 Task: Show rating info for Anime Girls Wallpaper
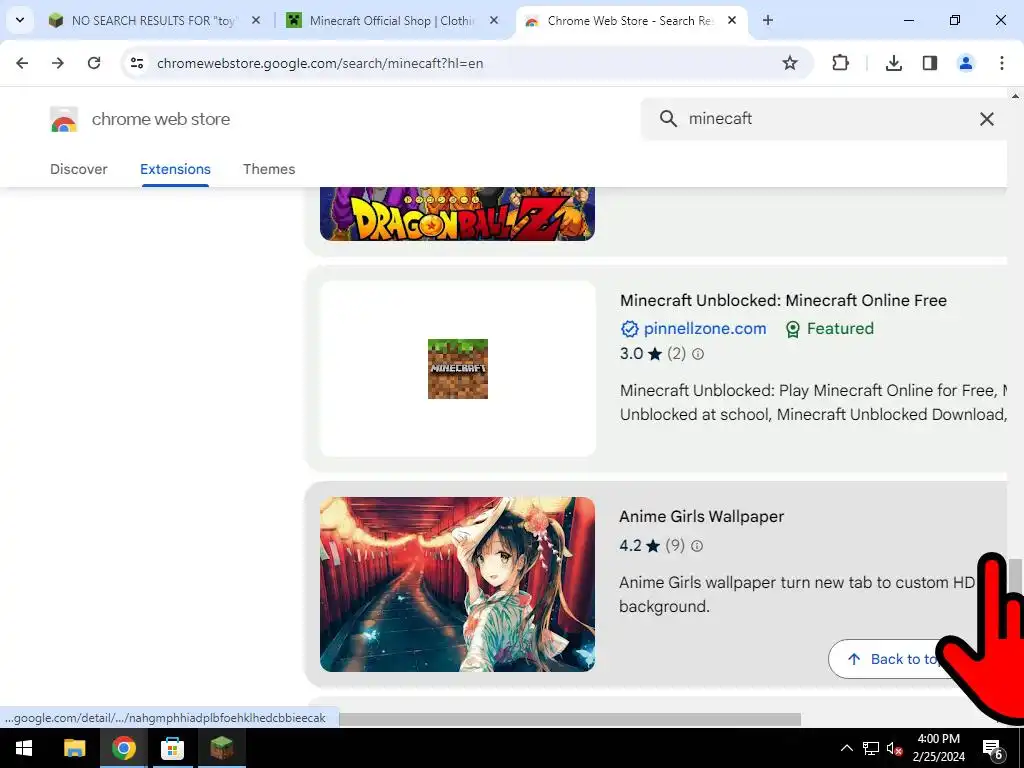tap(697, 546)
